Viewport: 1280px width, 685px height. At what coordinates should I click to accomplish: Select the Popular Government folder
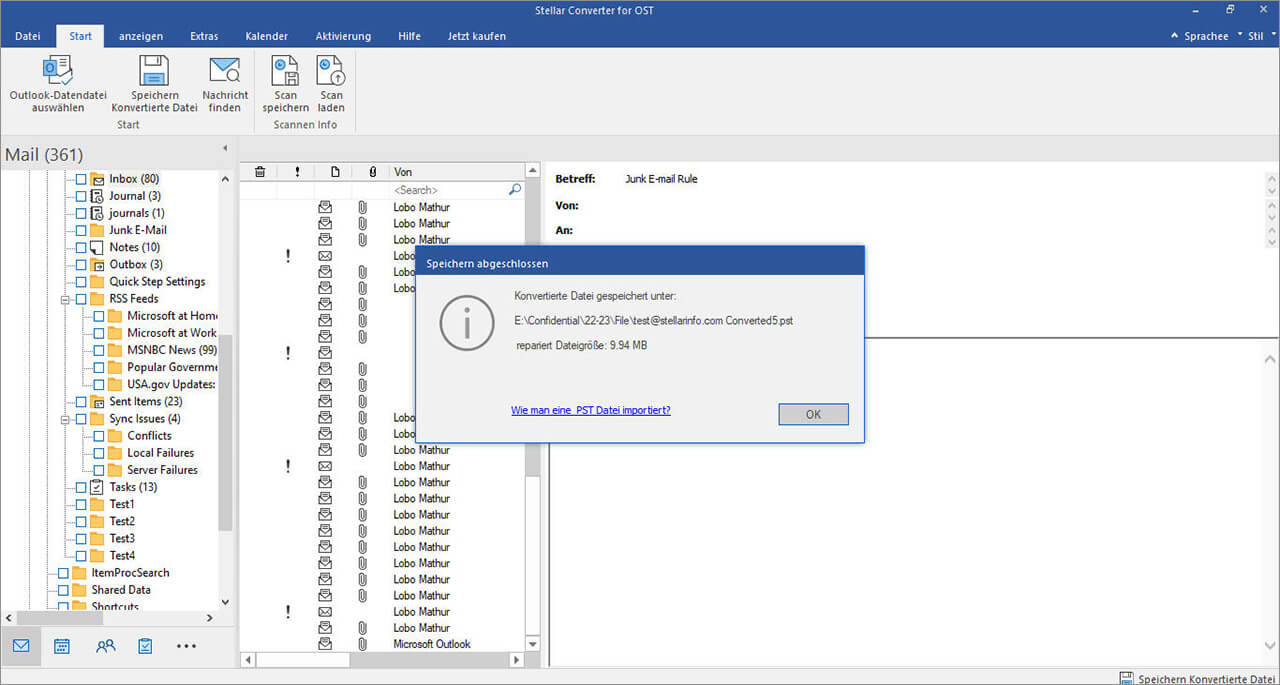pyautogui.click(x=172, y=367)
